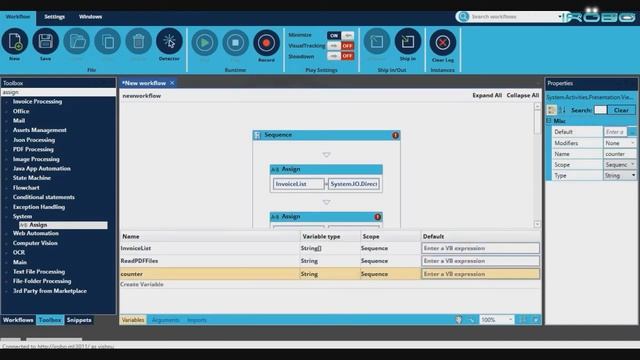
Task: Open the Detector tool
Action: 169,42
